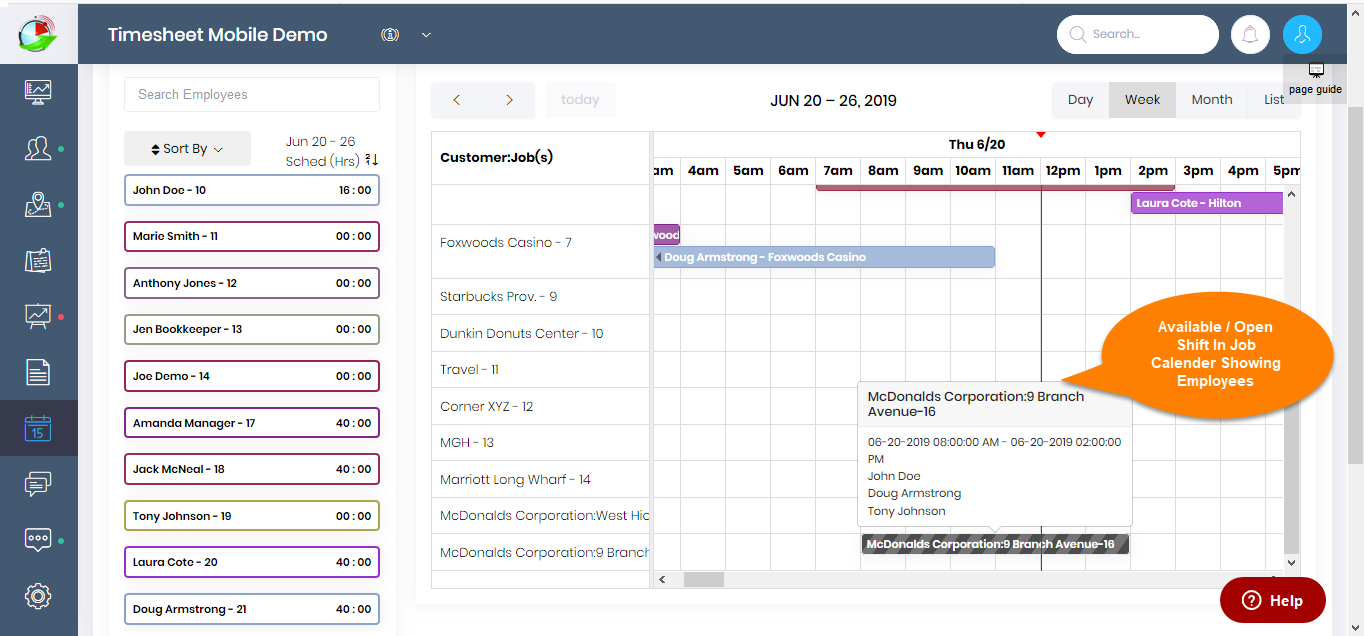Open the chat messages icon in sidebar
Screen dimensions: 1364x636
38,485
